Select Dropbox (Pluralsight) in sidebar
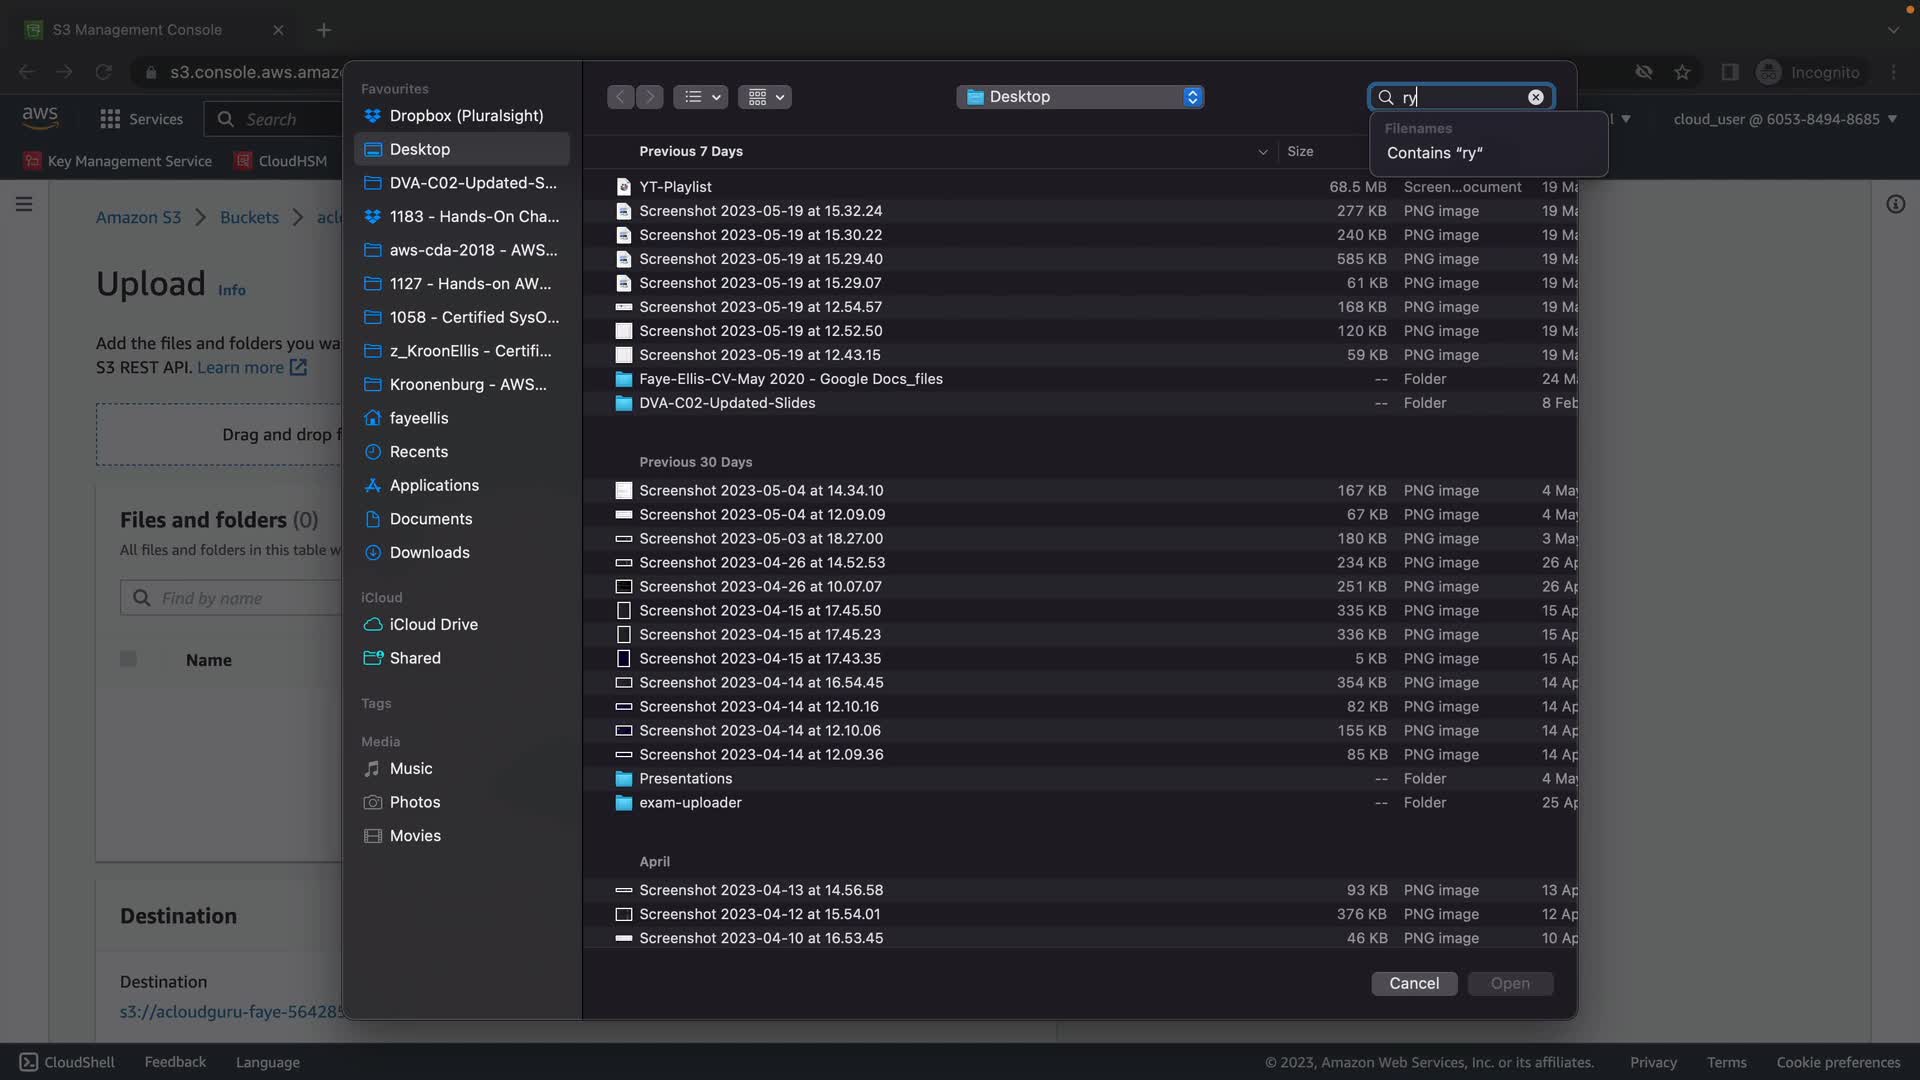The height and width of the screenshot is (1080, 1920). pyautogui.click(x=466, y=116)
